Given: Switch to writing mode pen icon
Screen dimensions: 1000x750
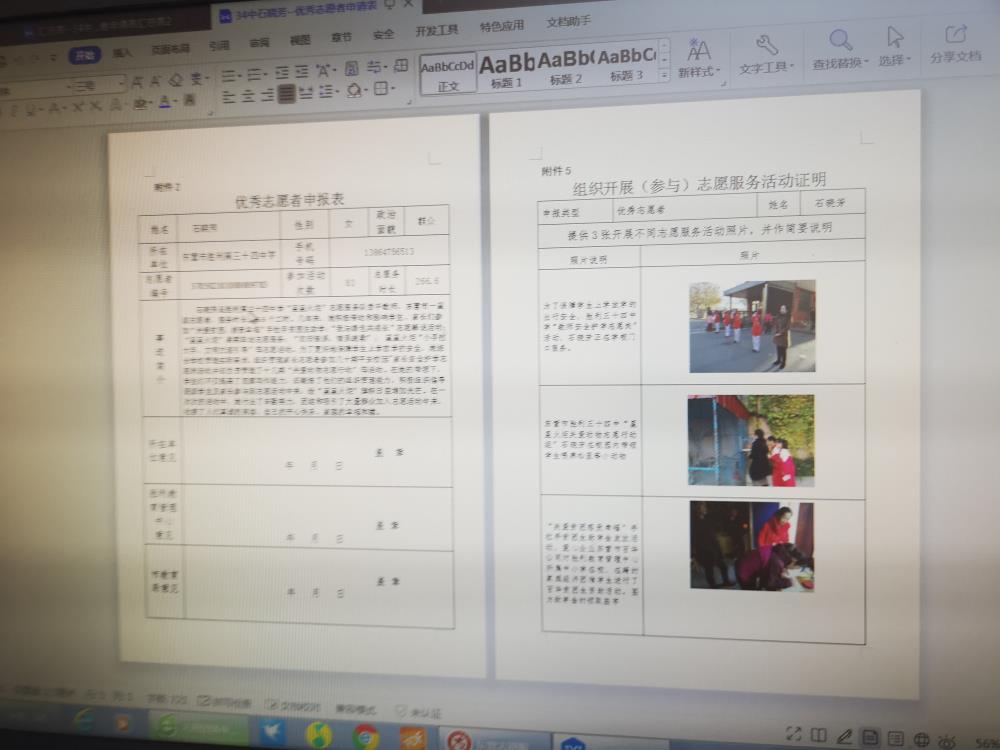Looking at the screenshot, I should click(x=844, y=737).
